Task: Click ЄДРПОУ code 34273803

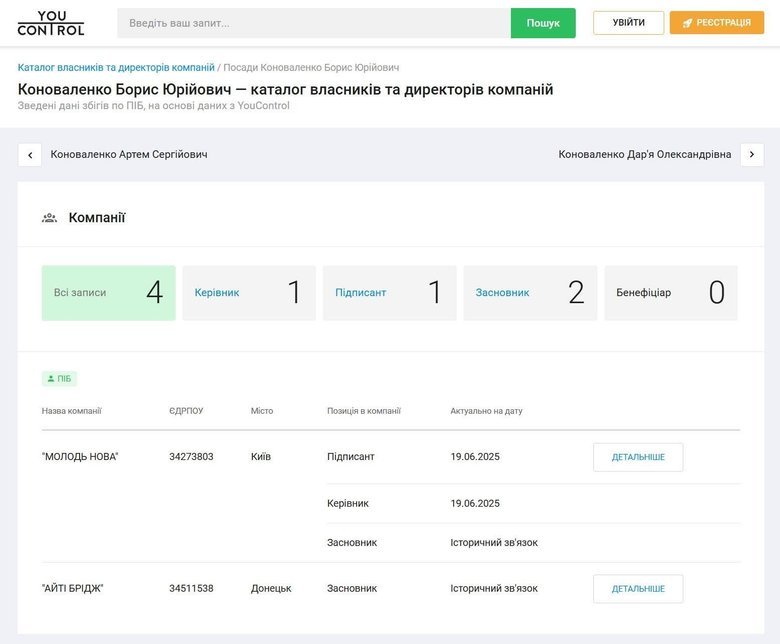Action: 191,457
